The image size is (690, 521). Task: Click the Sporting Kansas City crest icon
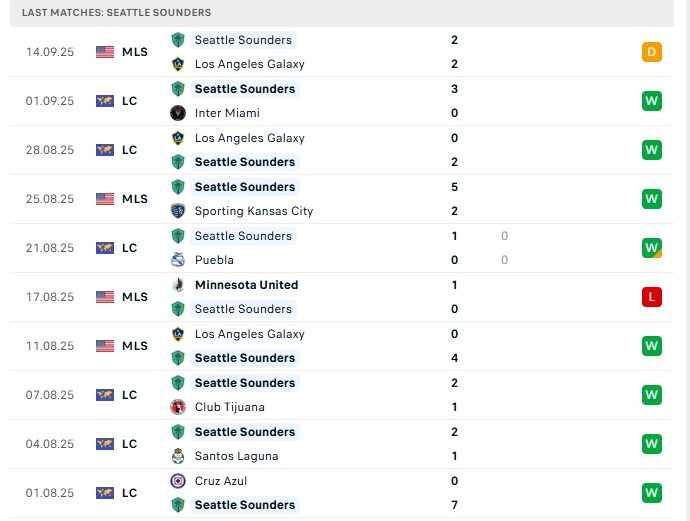pos(178,211)
